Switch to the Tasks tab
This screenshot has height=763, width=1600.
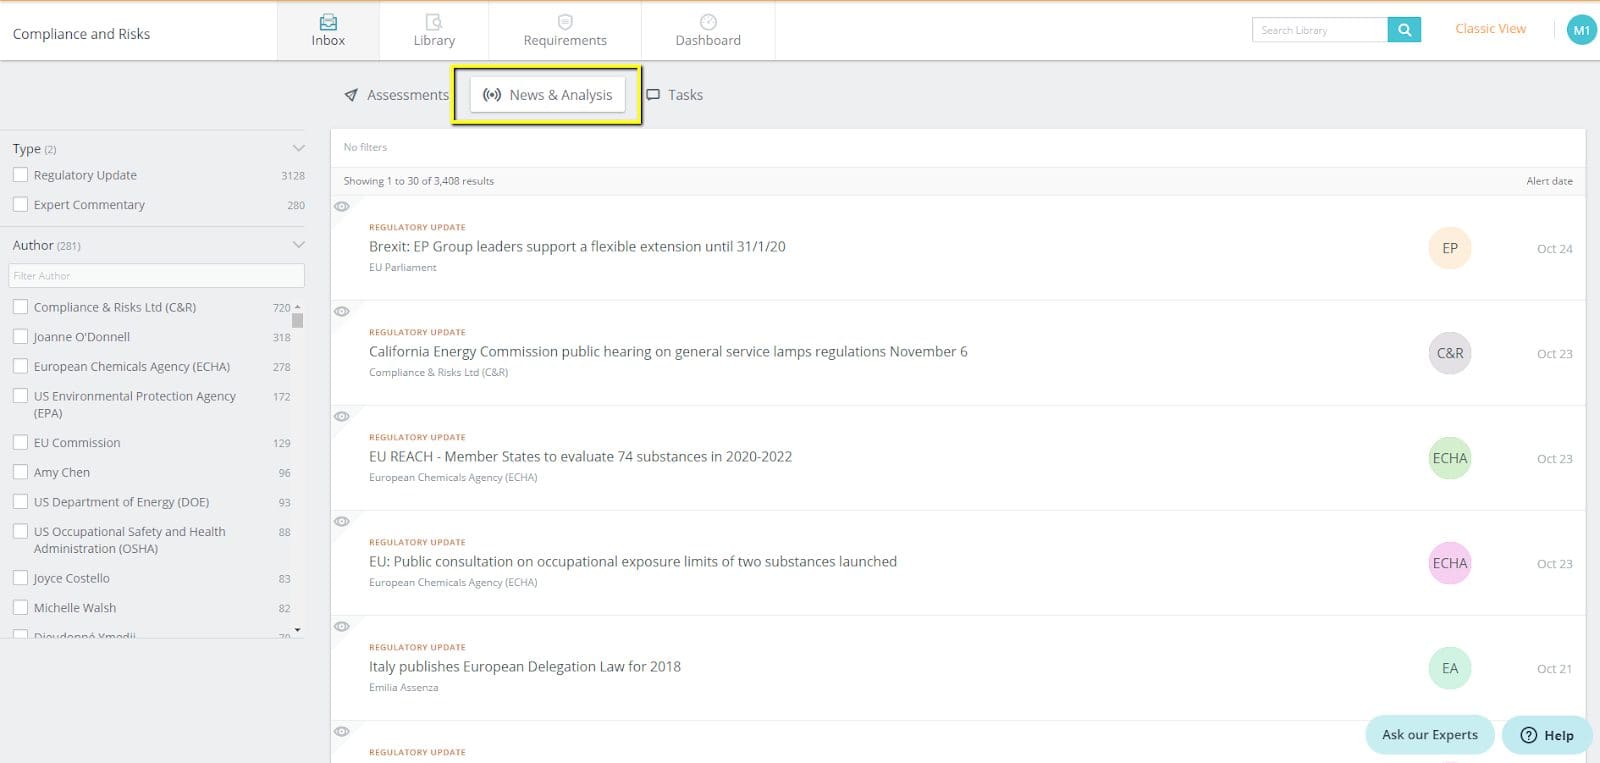[x=675, y=95]
